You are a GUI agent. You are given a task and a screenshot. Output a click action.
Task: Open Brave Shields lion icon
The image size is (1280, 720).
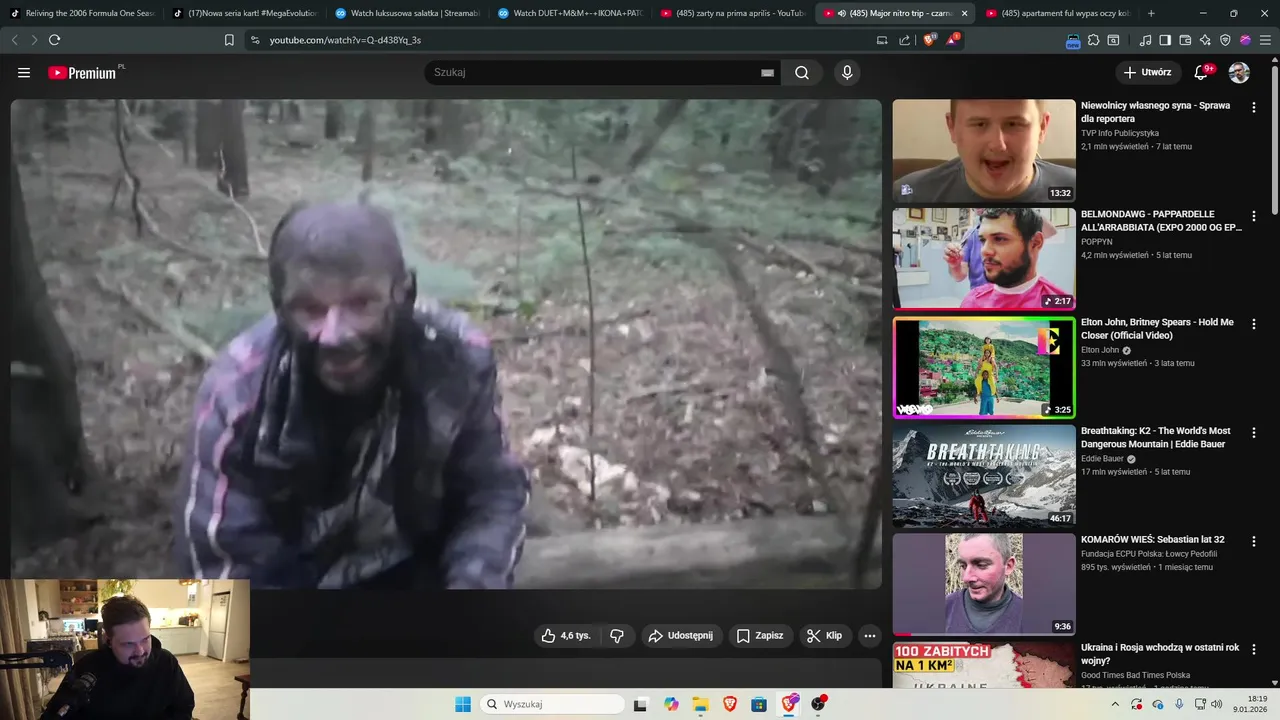[930, 40]
